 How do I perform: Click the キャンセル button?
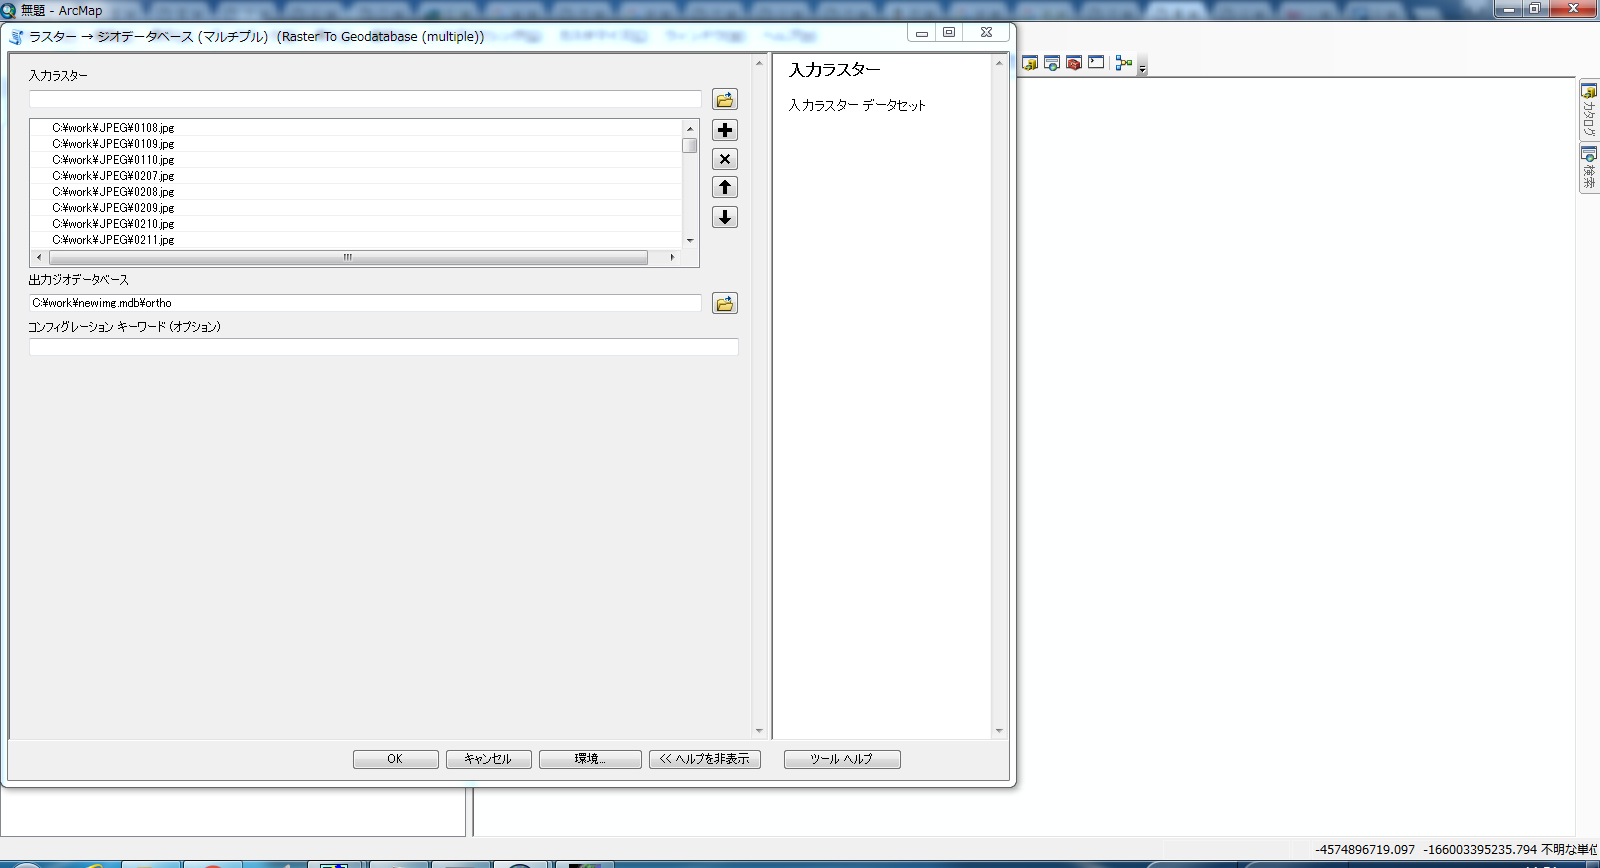[488, 759]
